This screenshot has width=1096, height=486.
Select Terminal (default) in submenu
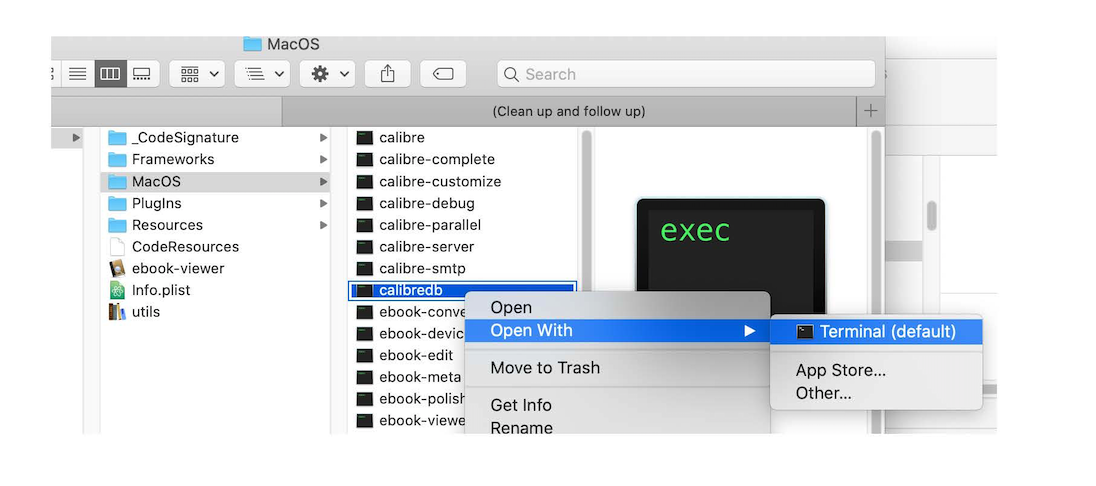coord(876,331)
